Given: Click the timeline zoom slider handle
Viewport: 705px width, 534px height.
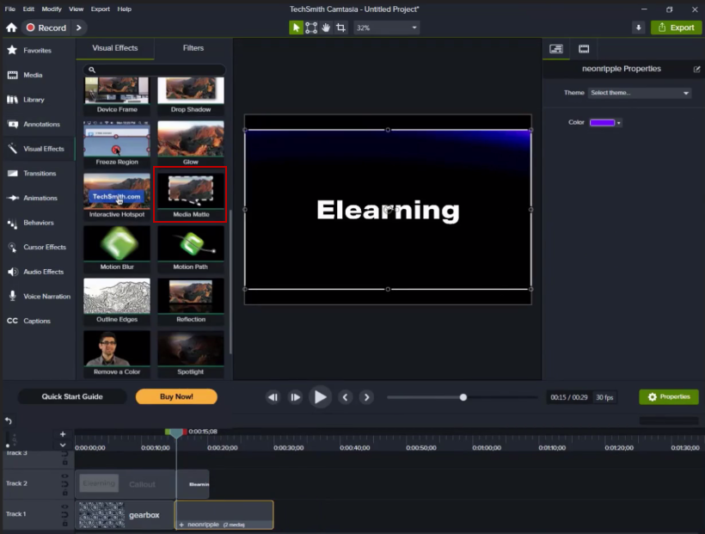Looking at the screenshot, I should 8,445.
